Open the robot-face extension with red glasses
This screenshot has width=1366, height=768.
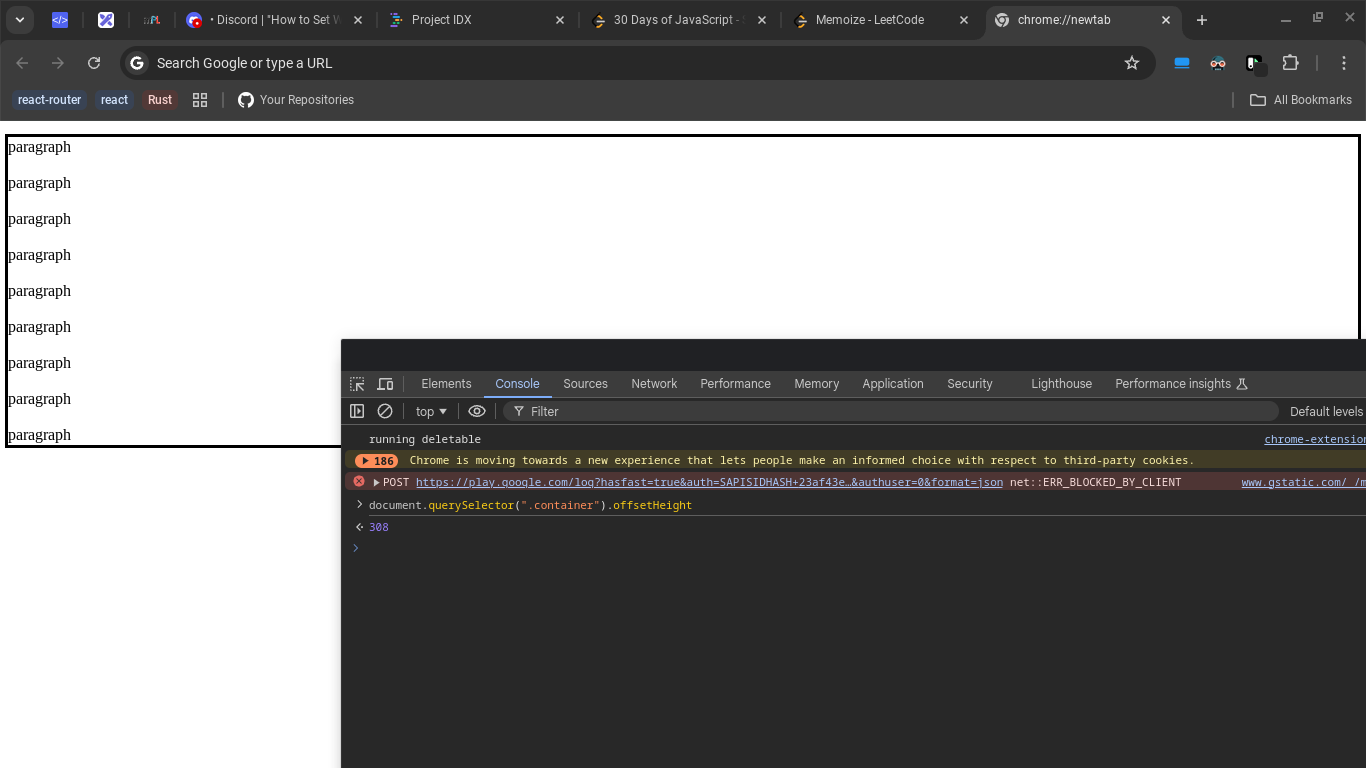[x=1218, y=63]
